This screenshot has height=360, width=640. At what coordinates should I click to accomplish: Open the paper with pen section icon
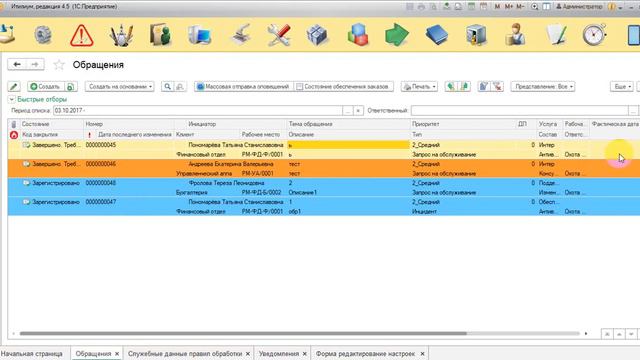[557, 35]
